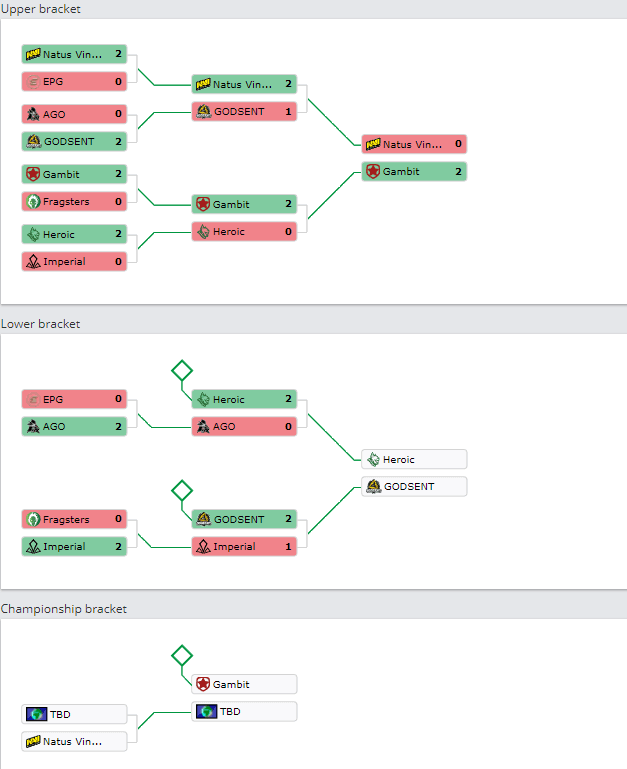Select the AGO team in the lower bracket first round
Screen dimensions: 627x769
point(74,426)
